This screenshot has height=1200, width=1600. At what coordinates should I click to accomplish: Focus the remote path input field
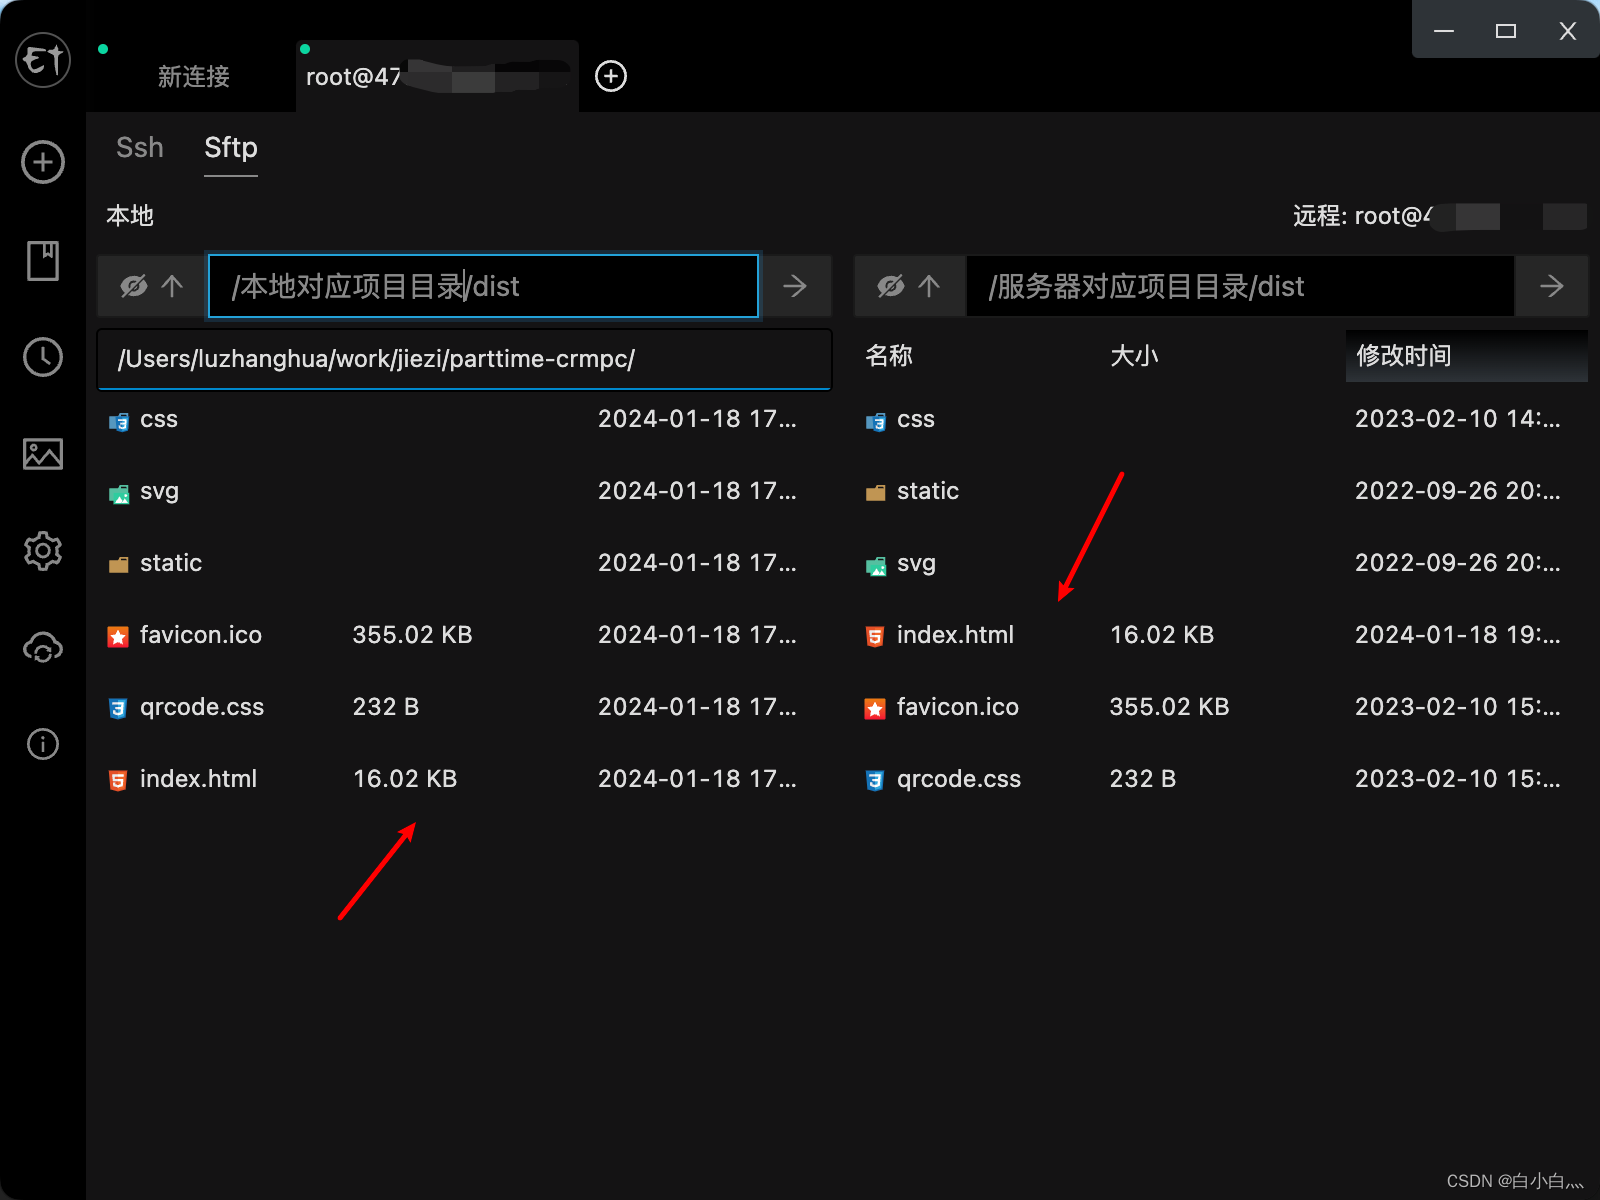pyautogui.click(x=1240, y=286)
